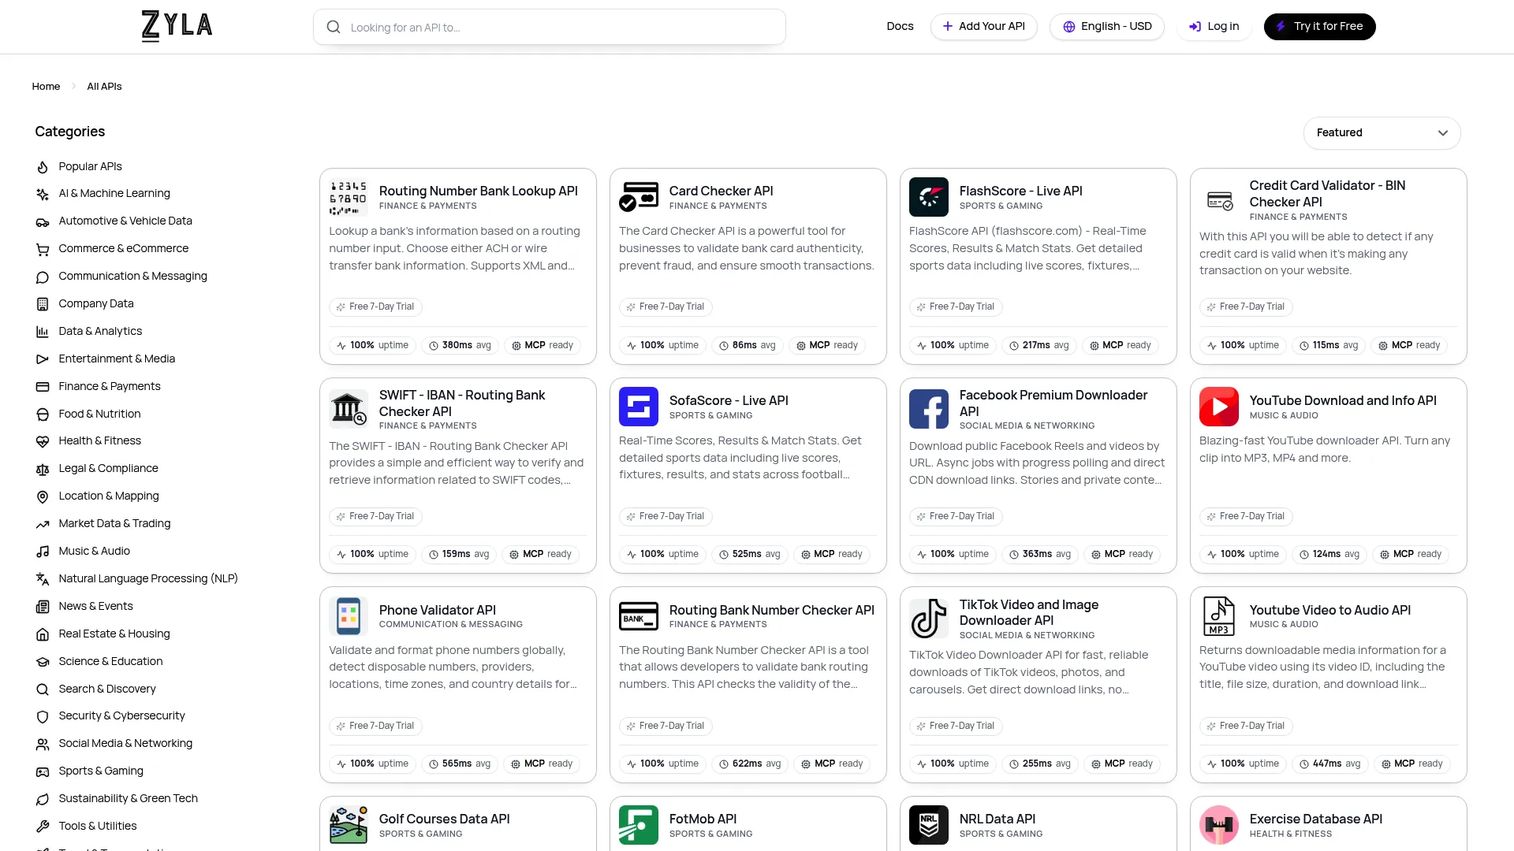Viewport: 1514px width, 851px height.
Task: Select the Music & Audio category
Action: 94,552
